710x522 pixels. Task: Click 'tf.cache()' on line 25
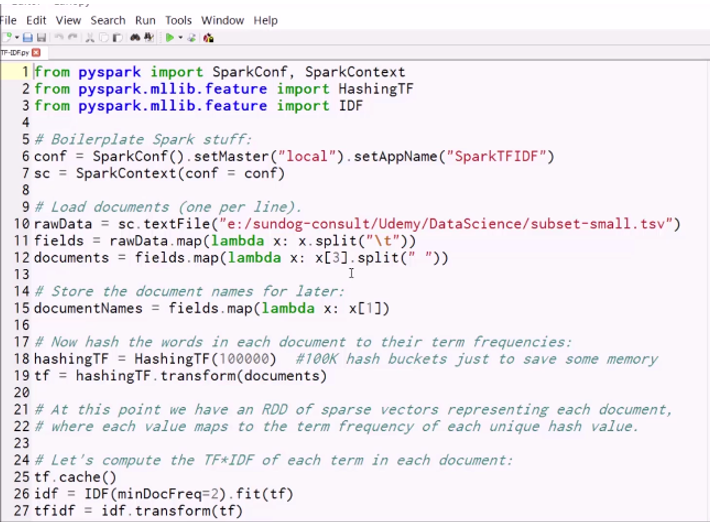(75, 477)
